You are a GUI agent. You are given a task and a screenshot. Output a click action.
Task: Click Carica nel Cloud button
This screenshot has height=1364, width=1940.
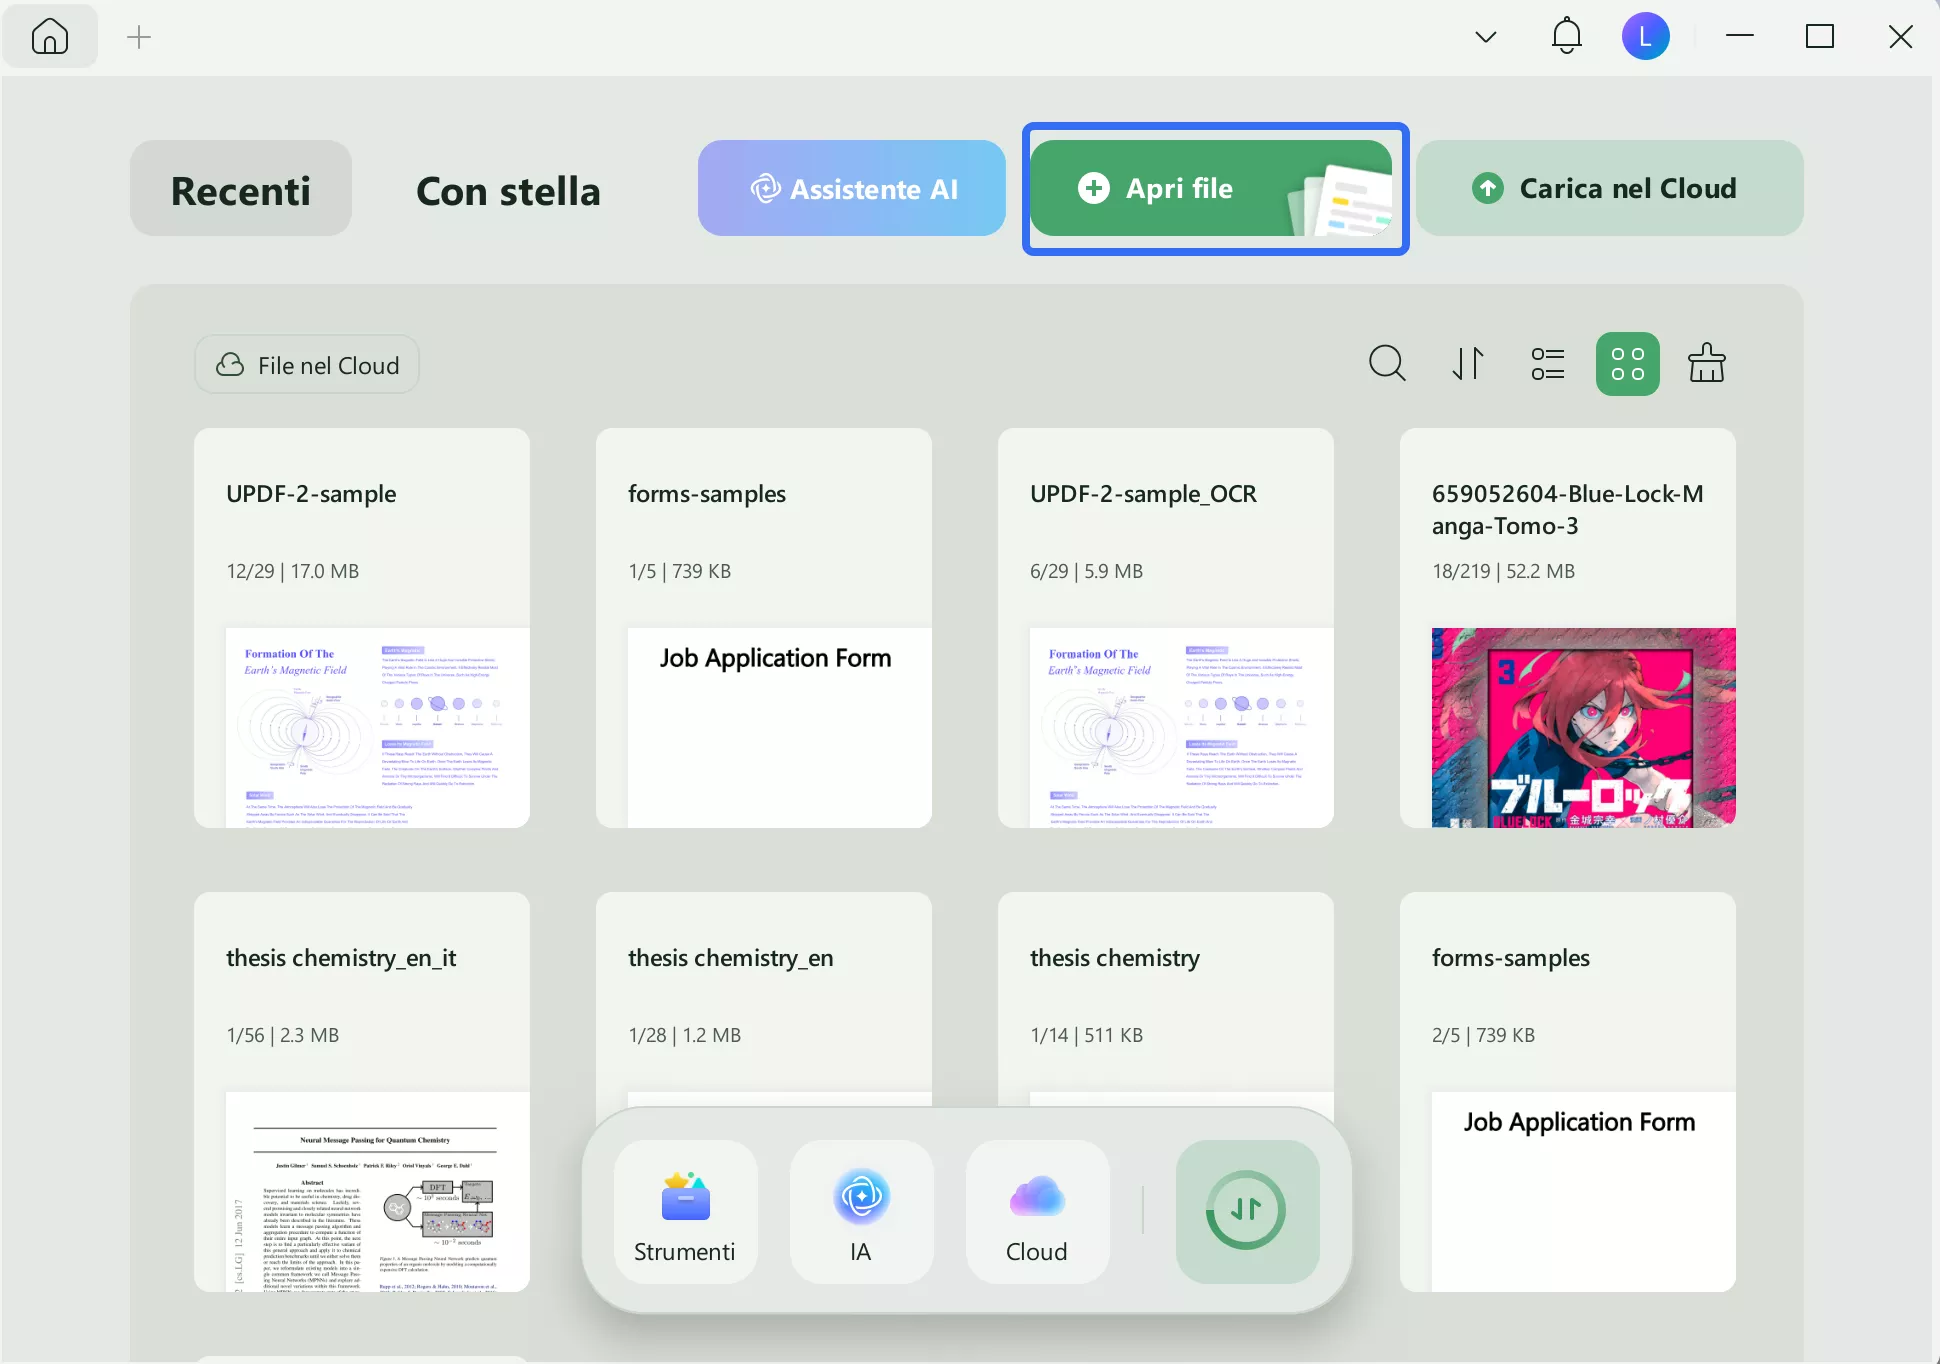(x=1609, y=189)
